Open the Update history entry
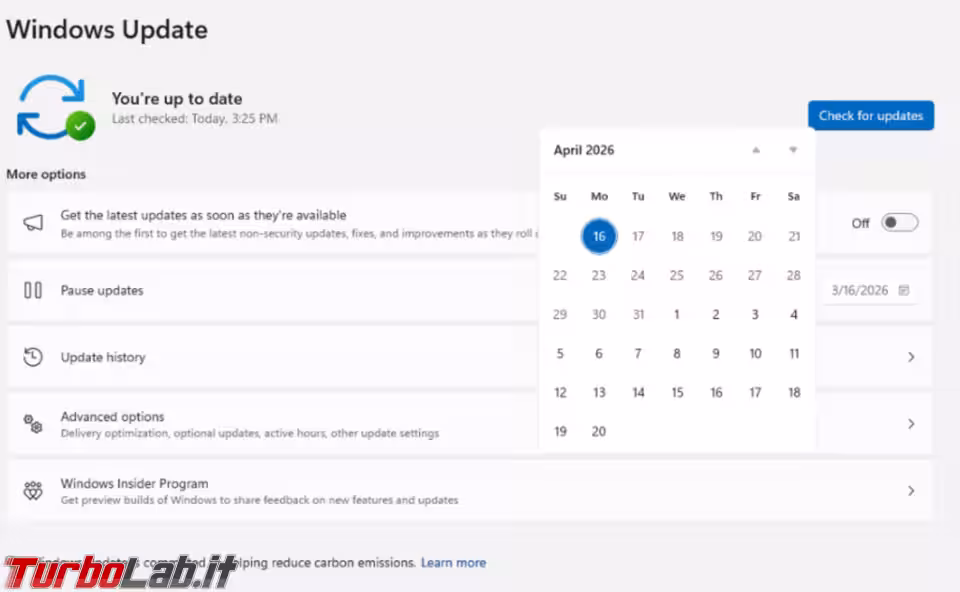960x592 pixels. tap(103, 357)
